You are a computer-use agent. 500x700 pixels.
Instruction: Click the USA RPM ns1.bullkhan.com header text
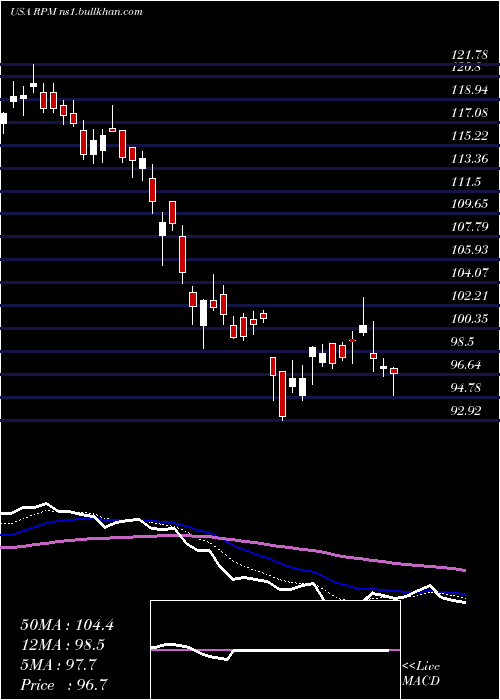(x=76, y=12)
